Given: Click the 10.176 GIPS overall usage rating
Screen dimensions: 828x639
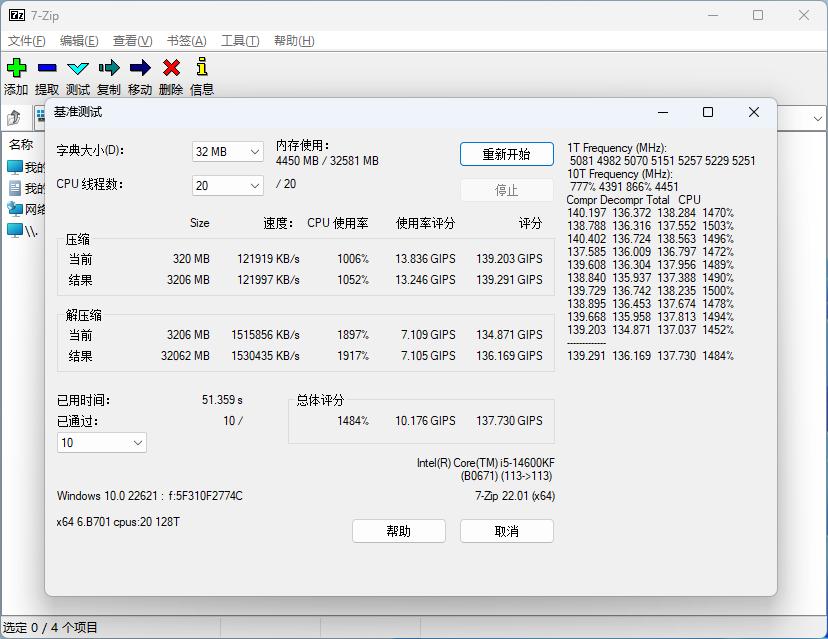Looking at the screenshot, I should 425,420.
